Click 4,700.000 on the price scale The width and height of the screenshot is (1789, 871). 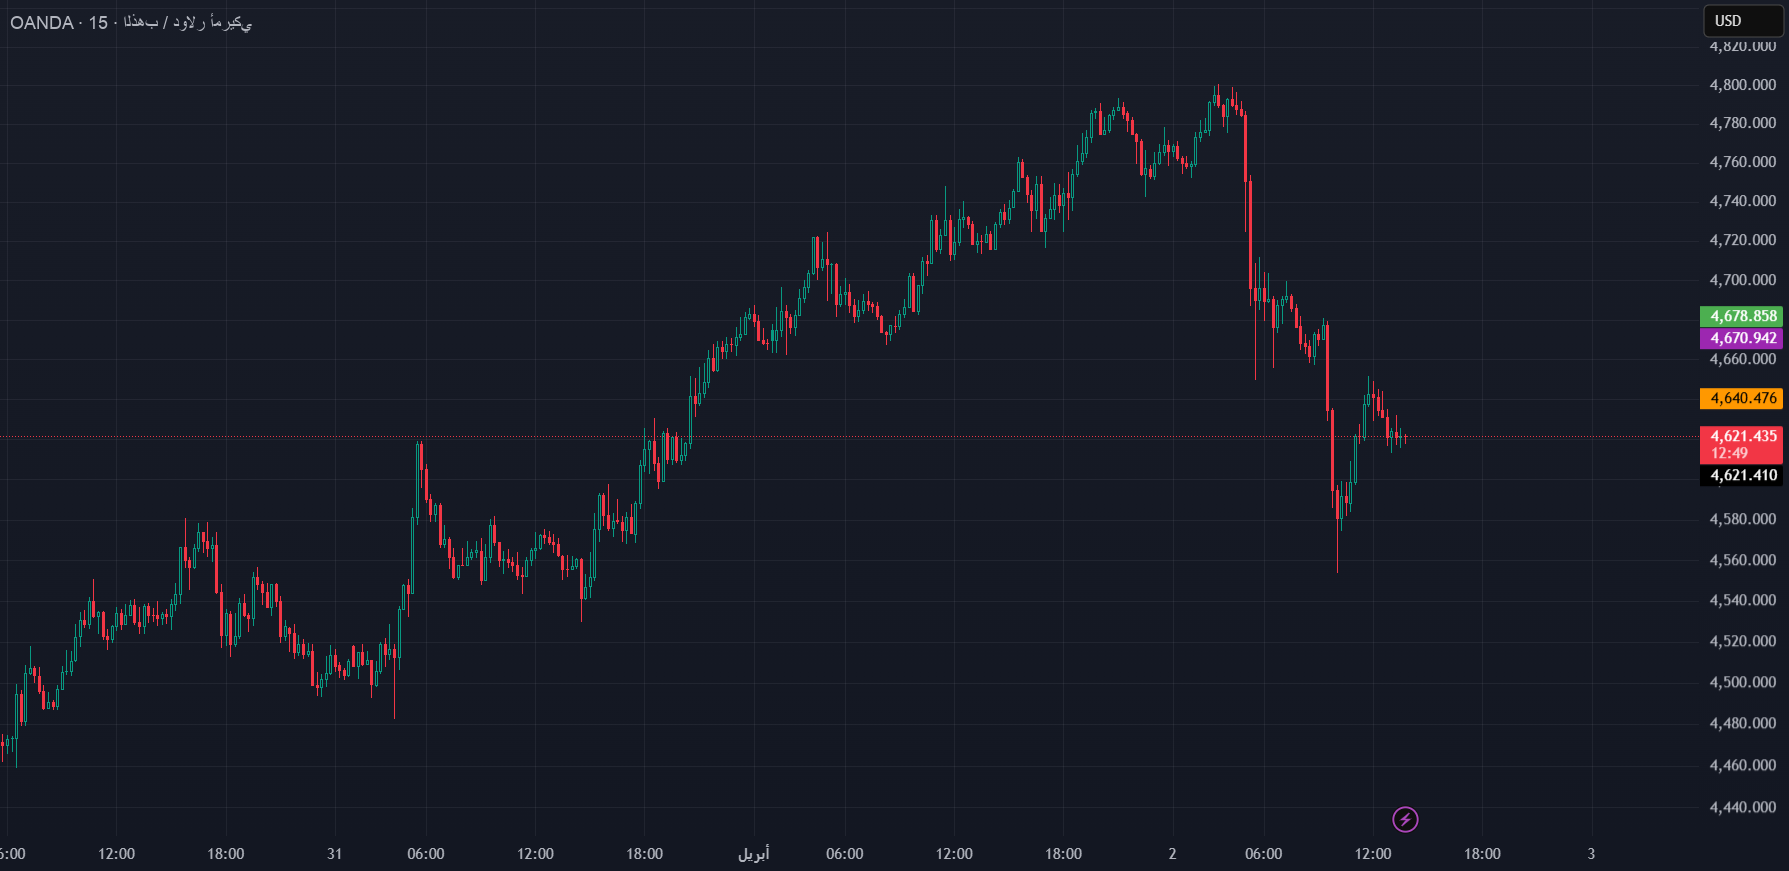pos(1742,280)
